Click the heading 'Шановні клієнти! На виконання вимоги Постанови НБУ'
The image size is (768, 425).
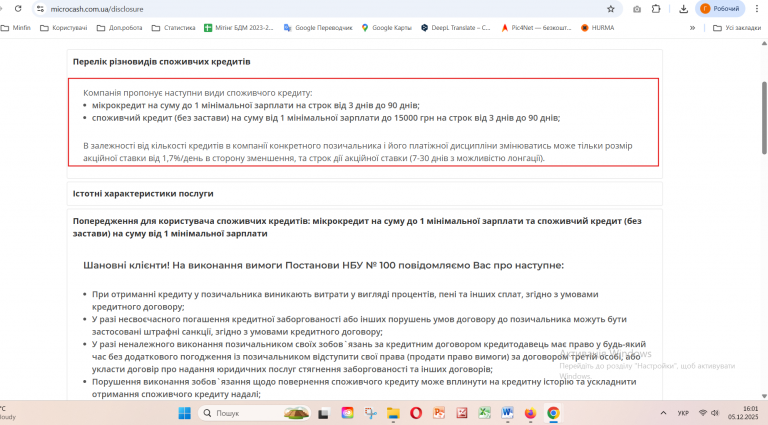pos(323,265)
